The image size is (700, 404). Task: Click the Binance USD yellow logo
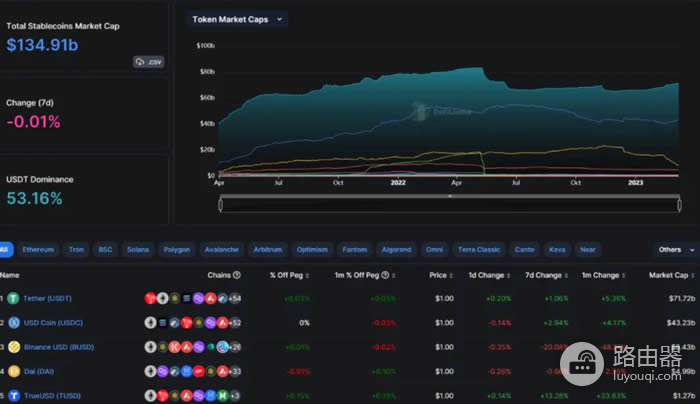pos(14,347)
